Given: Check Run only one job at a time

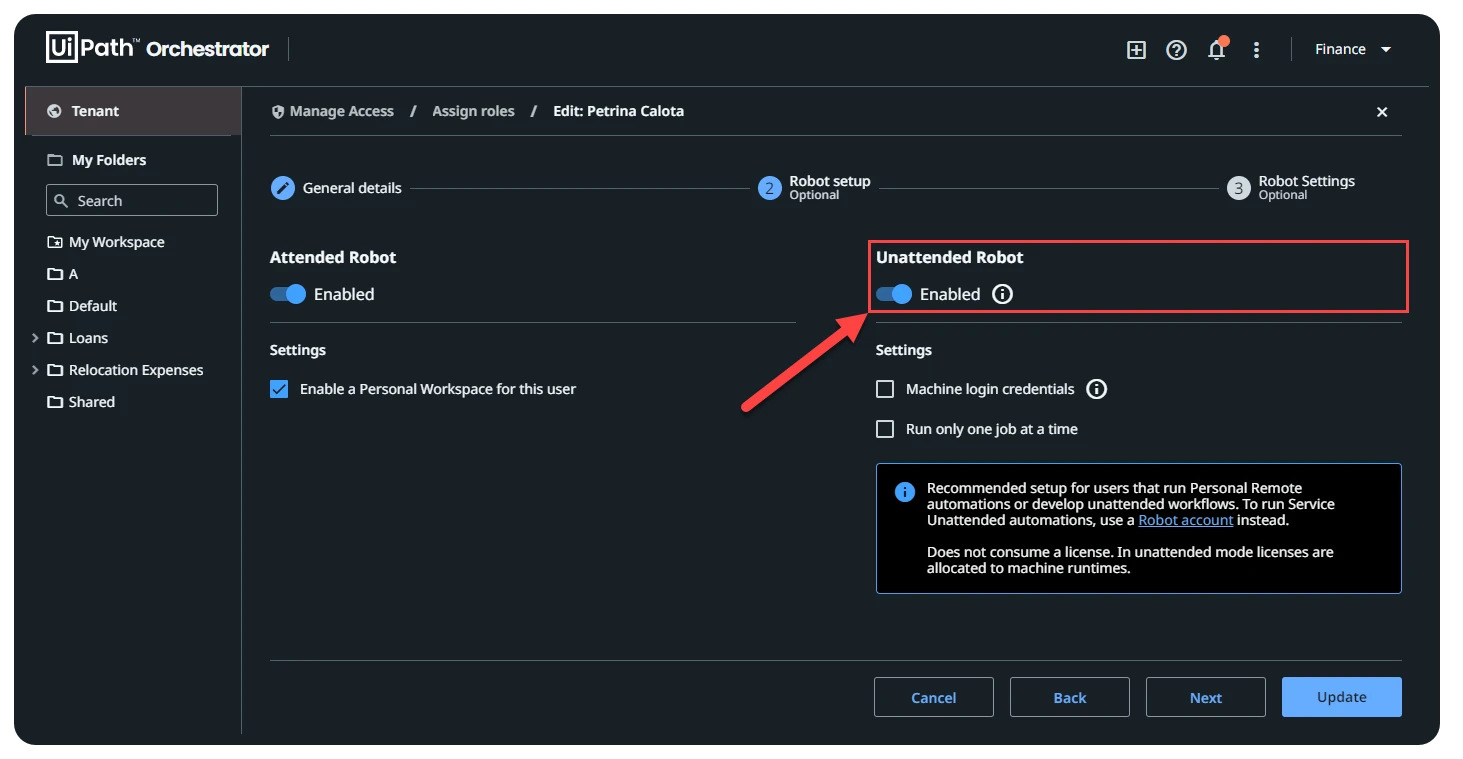Looking at the screenshot, I should click(885, 429).
